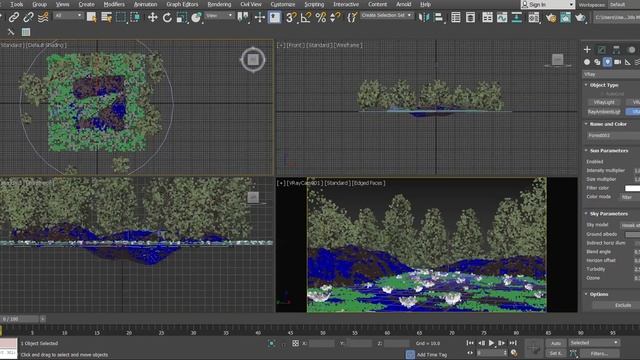The image size is (640, 360).
Task: Activate Select and Manipulate tool
Action: 260,18
